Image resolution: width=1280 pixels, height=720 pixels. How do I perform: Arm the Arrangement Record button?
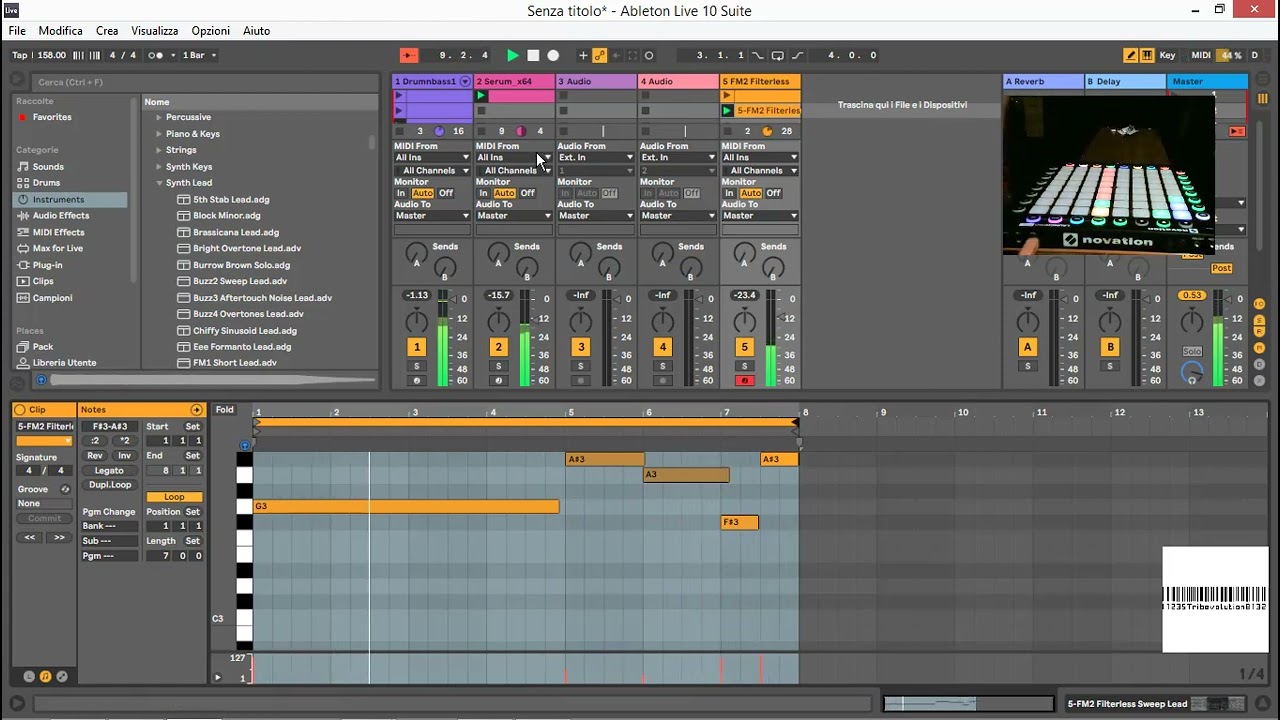pyautogui.click(x=553, y=56)
